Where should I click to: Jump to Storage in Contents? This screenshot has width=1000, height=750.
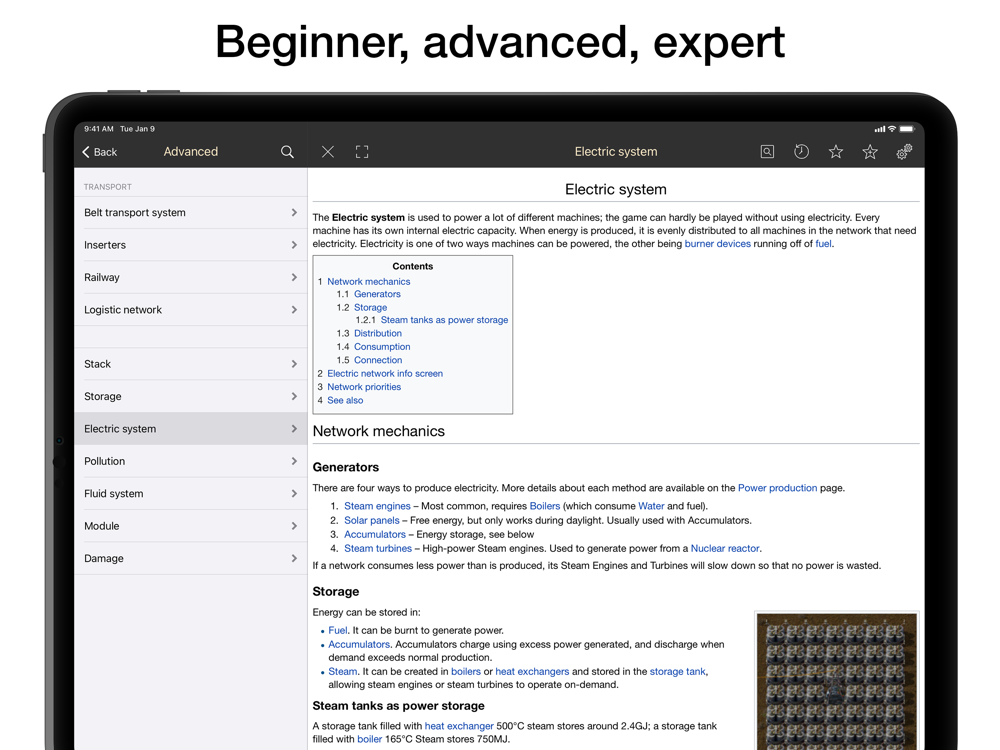tap(371, 307)
